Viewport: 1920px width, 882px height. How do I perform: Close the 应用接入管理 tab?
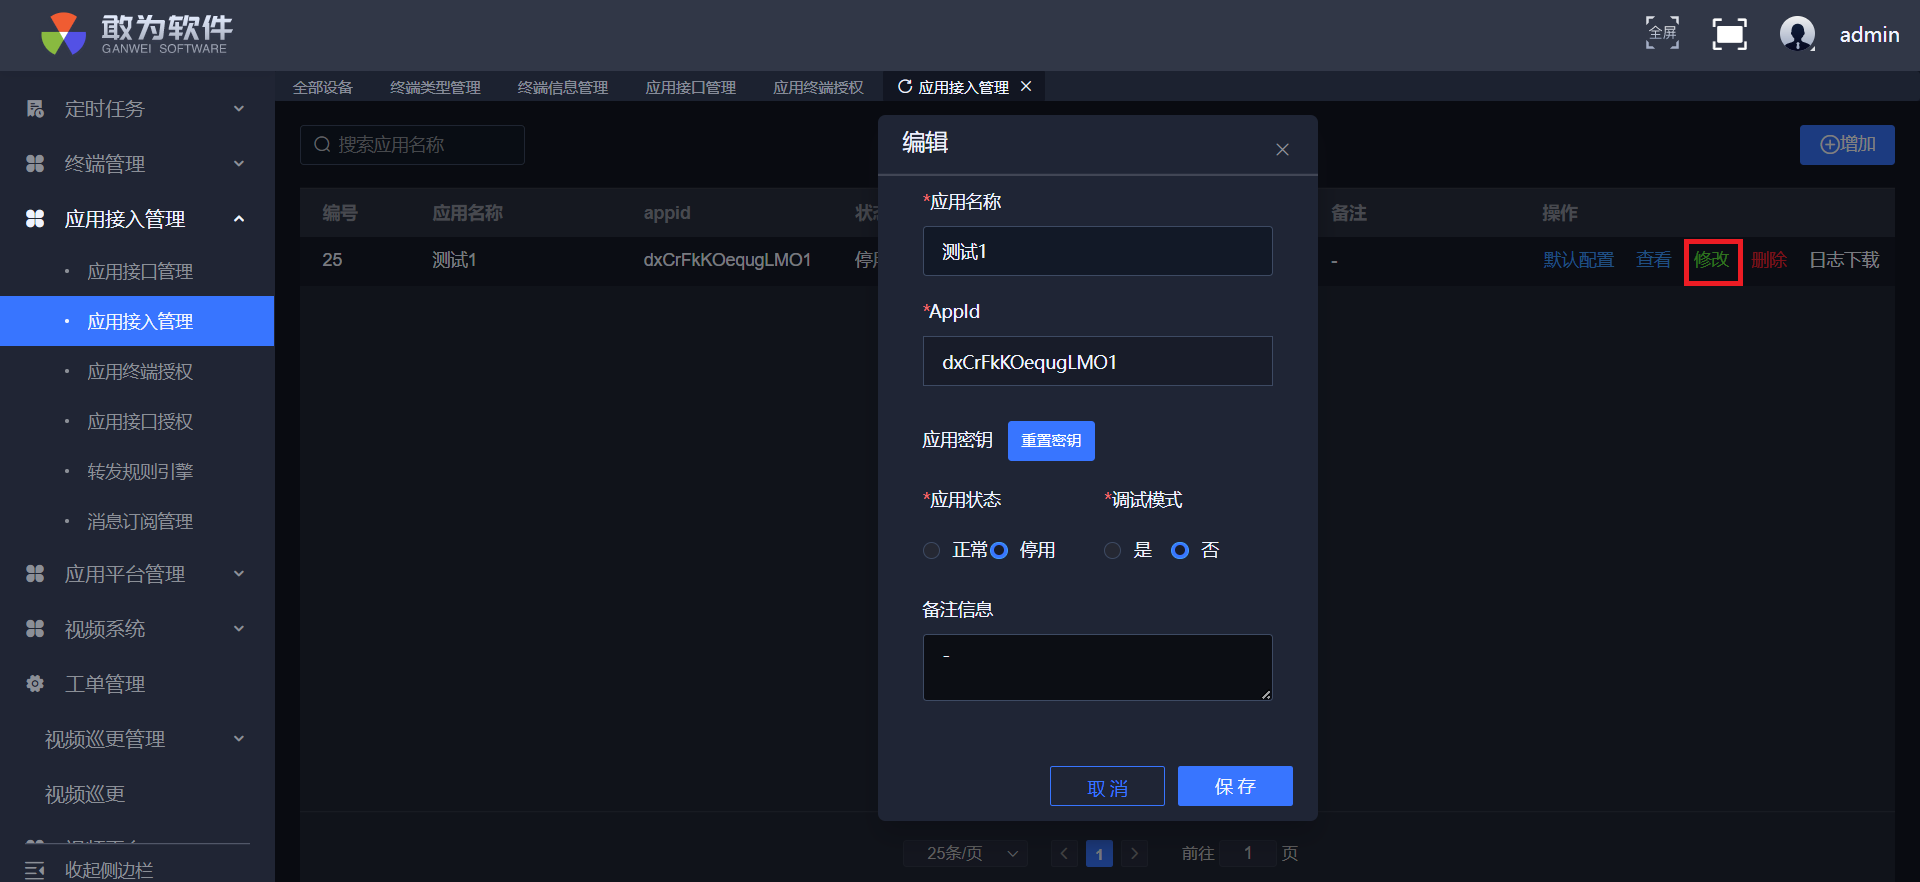[x=1026, y=87]
